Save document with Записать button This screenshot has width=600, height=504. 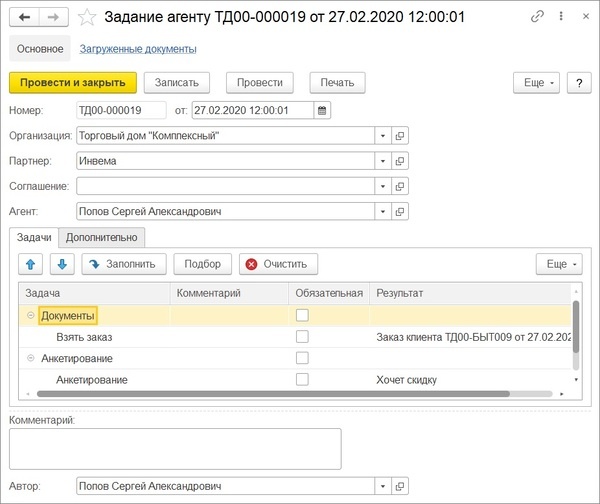point(176,83)
